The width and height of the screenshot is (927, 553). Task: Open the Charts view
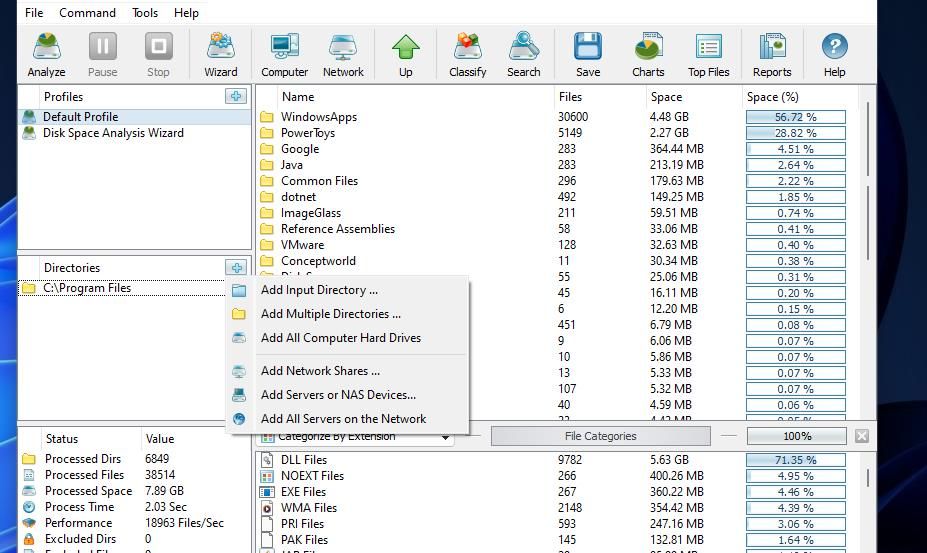coord(648,54)
